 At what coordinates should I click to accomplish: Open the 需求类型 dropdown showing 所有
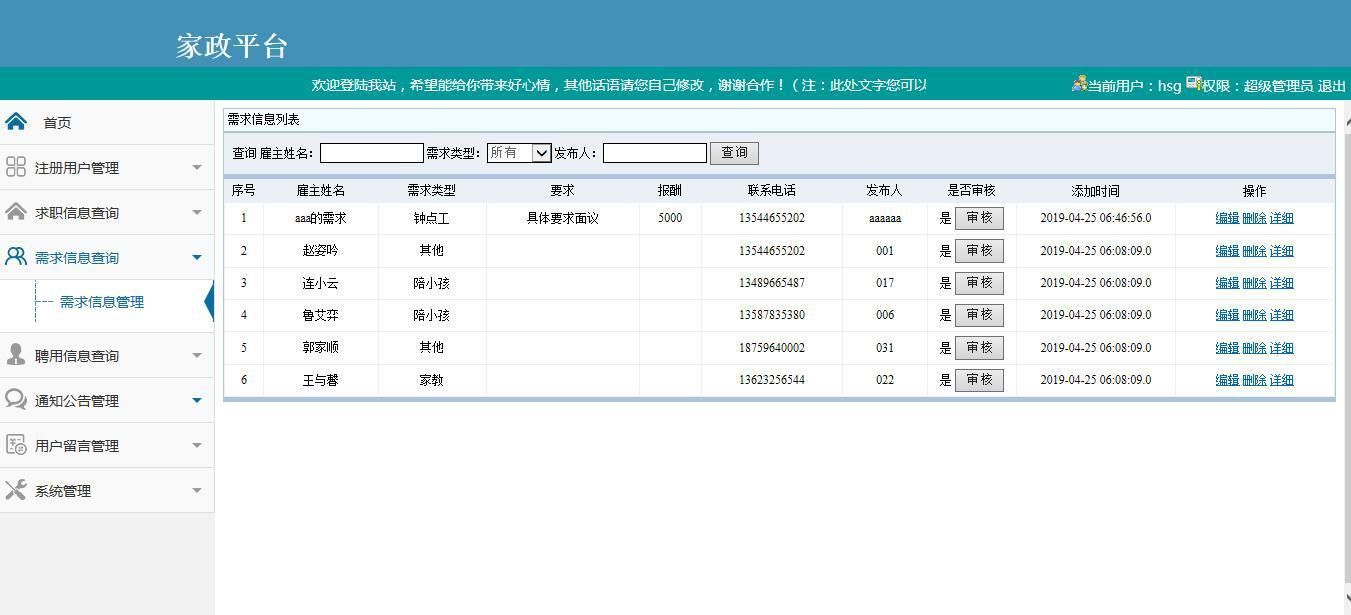(519, 153)
